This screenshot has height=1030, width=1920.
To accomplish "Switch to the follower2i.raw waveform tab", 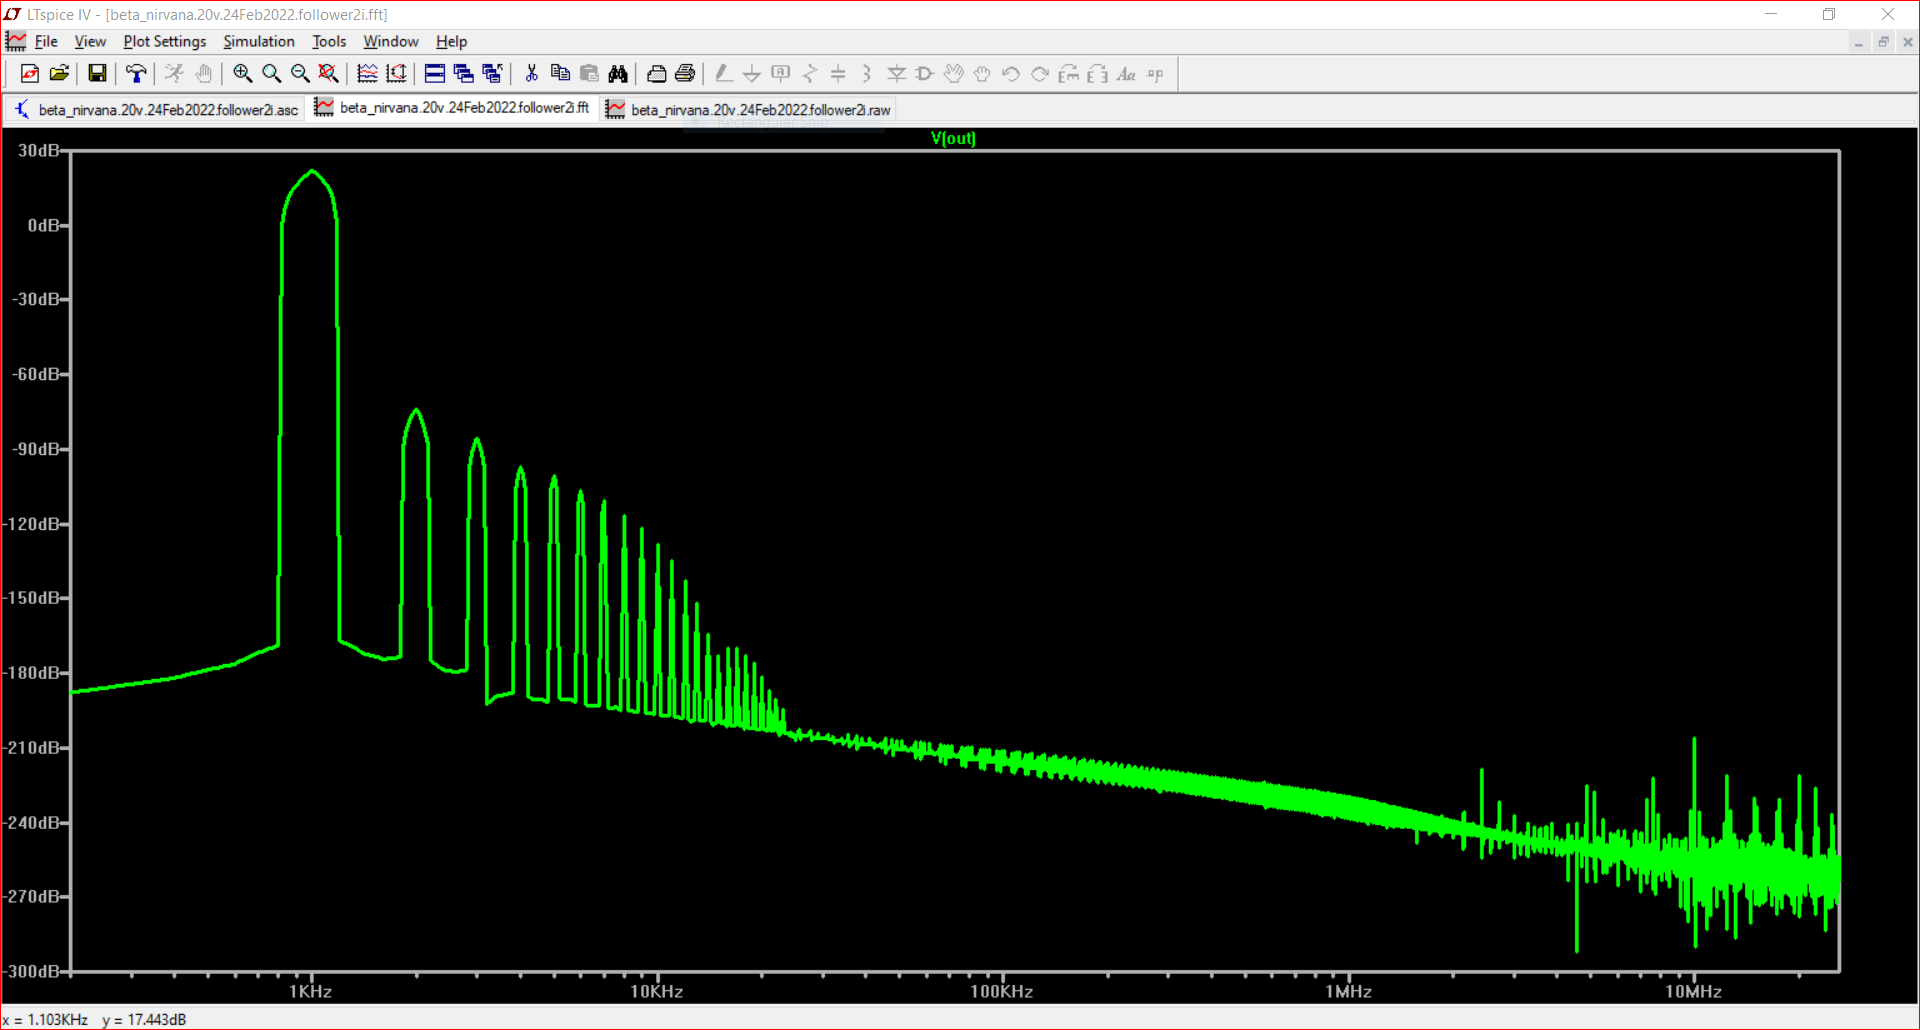I will 749,109.
